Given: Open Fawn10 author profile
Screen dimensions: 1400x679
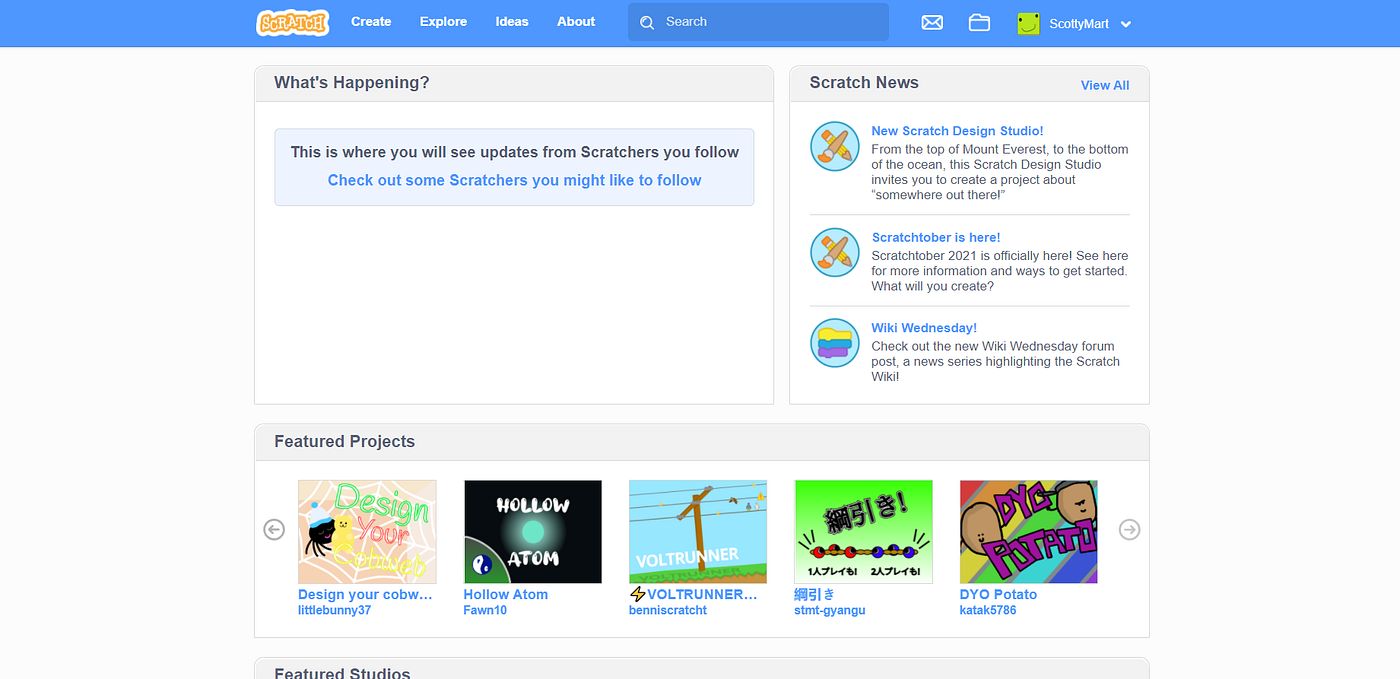Looking at the screenshot, I should (485, 610).
